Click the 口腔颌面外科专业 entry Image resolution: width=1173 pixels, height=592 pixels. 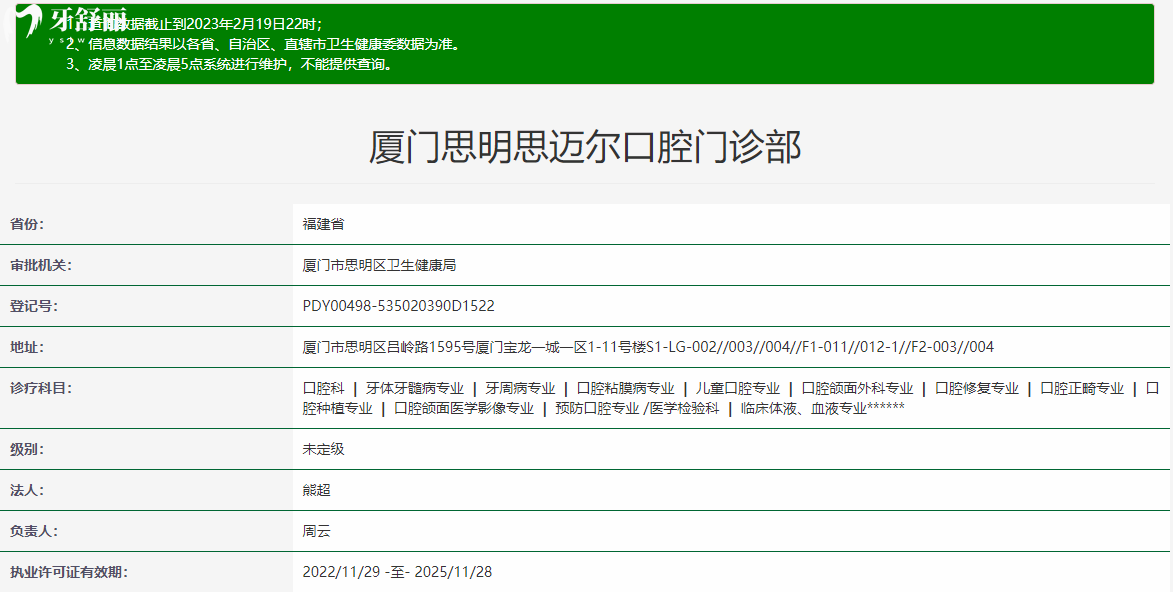pyautogui.click(x=857, y=388)
